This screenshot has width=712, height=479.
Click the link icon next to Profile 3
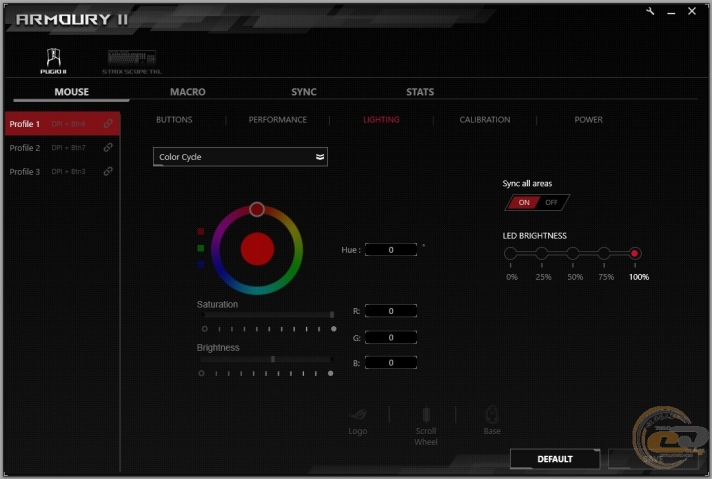click(x=108, y=171)
